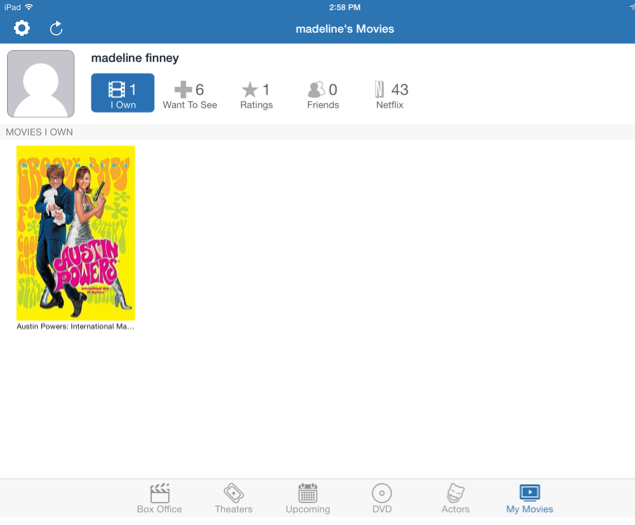Screen dimensions: 635x525
Task: Click the Austin Powers title caption
Action: tap(76, 326)
